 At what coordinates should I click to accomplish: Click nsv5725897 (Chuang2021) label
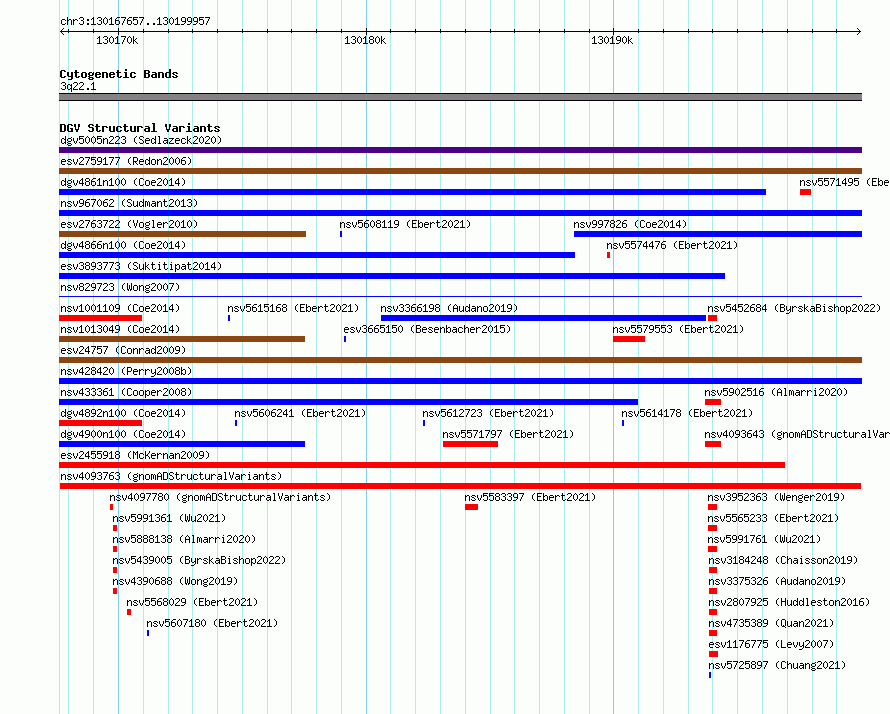click(x=777, y=665)
